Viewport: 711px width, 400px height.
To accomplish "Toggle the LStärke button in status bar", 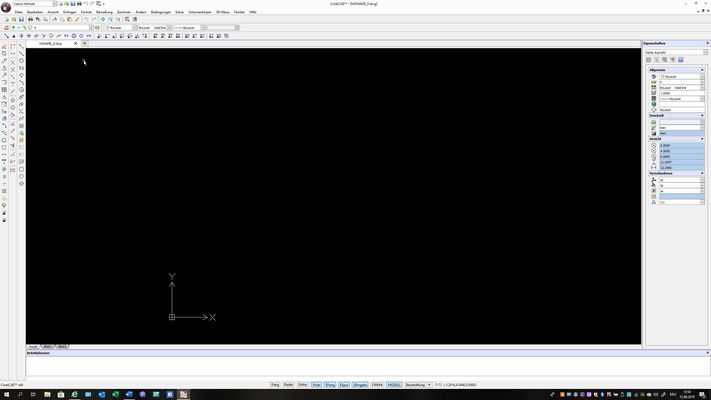I will [377, 385].
